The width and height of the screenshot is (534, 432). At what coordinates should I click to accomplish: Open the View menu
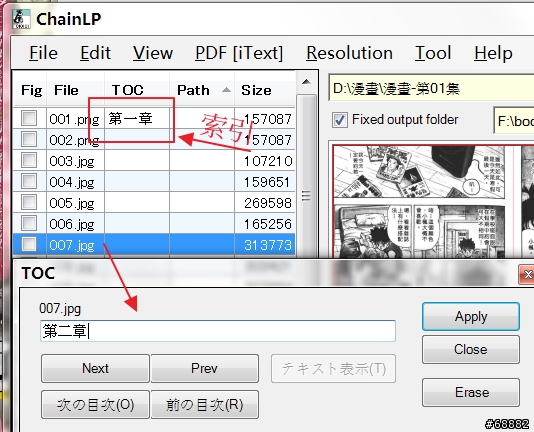pyautogui.click(x=153, y=53)
